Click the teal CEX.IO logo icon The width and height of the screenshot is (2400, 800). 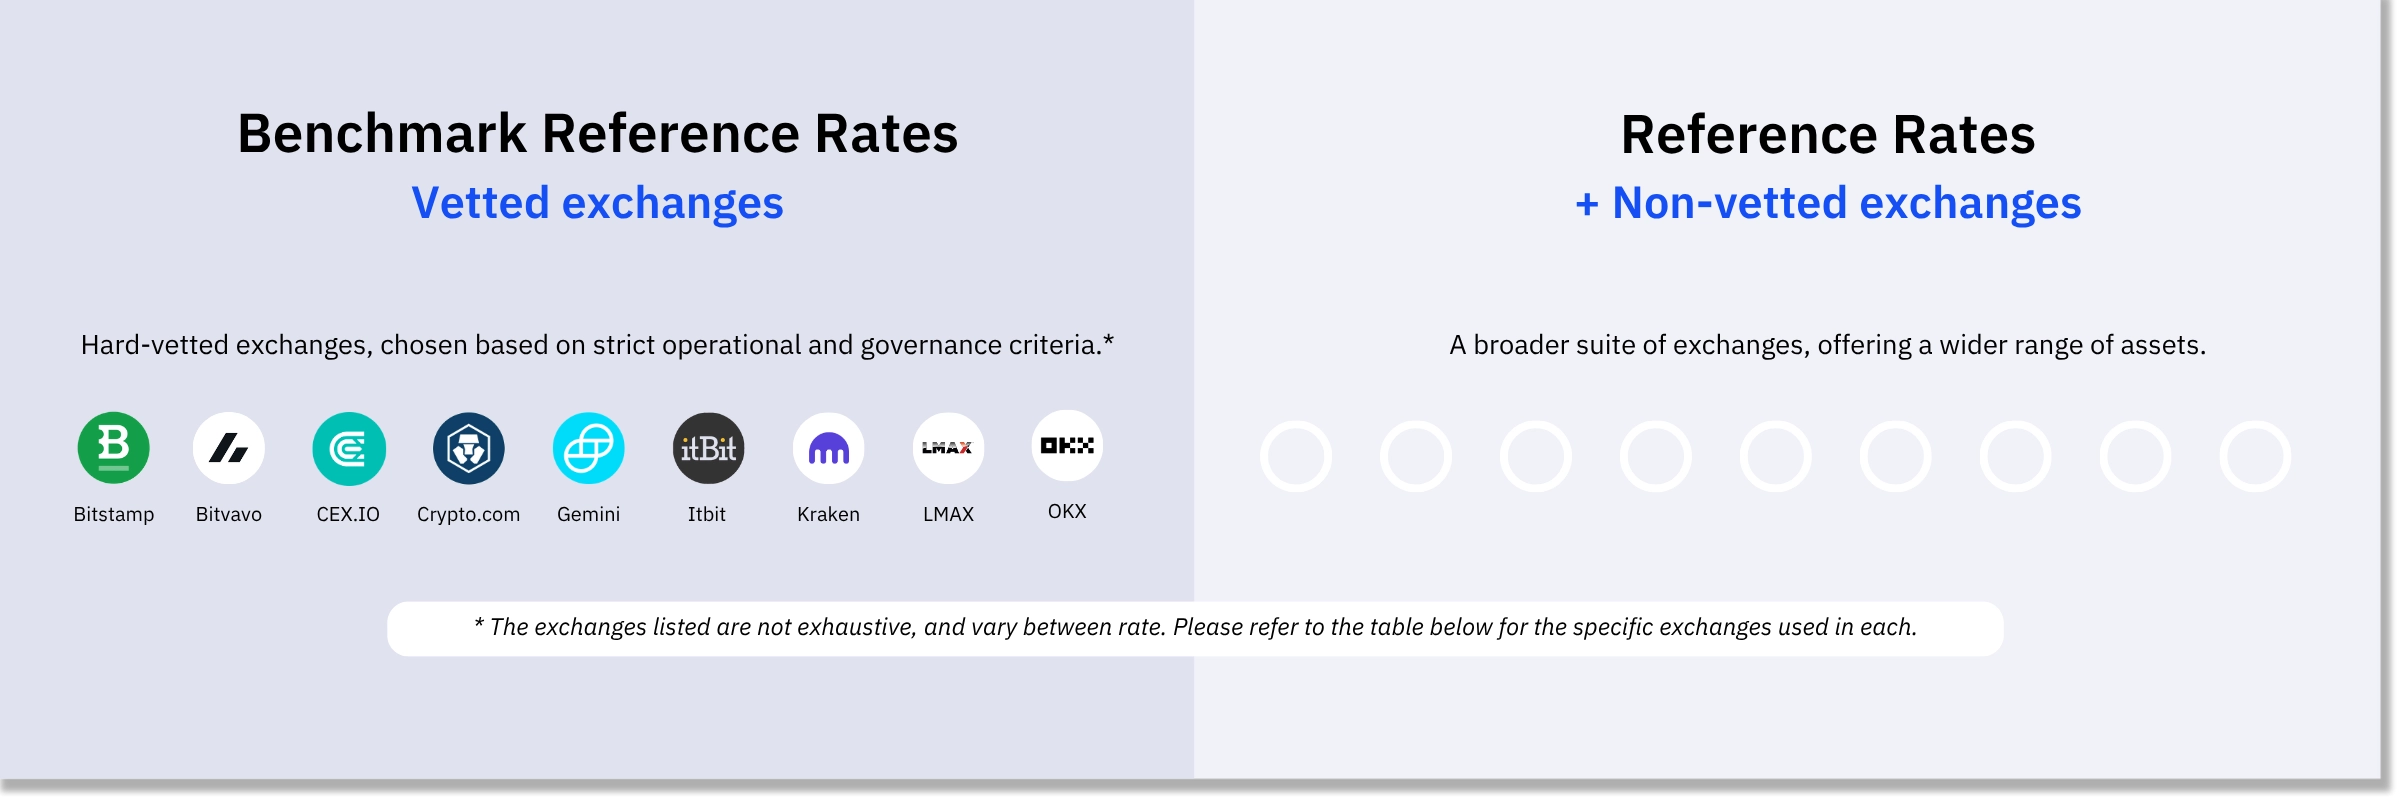coord(348,448)
